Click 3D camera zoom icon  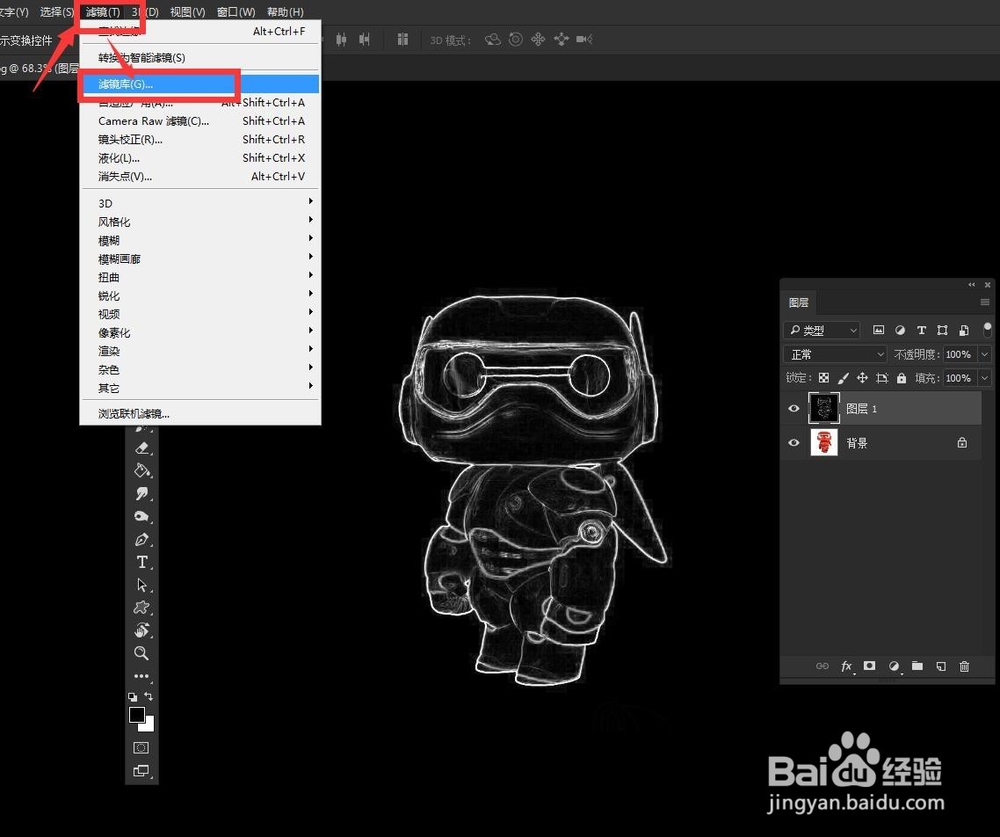(584, 40)
